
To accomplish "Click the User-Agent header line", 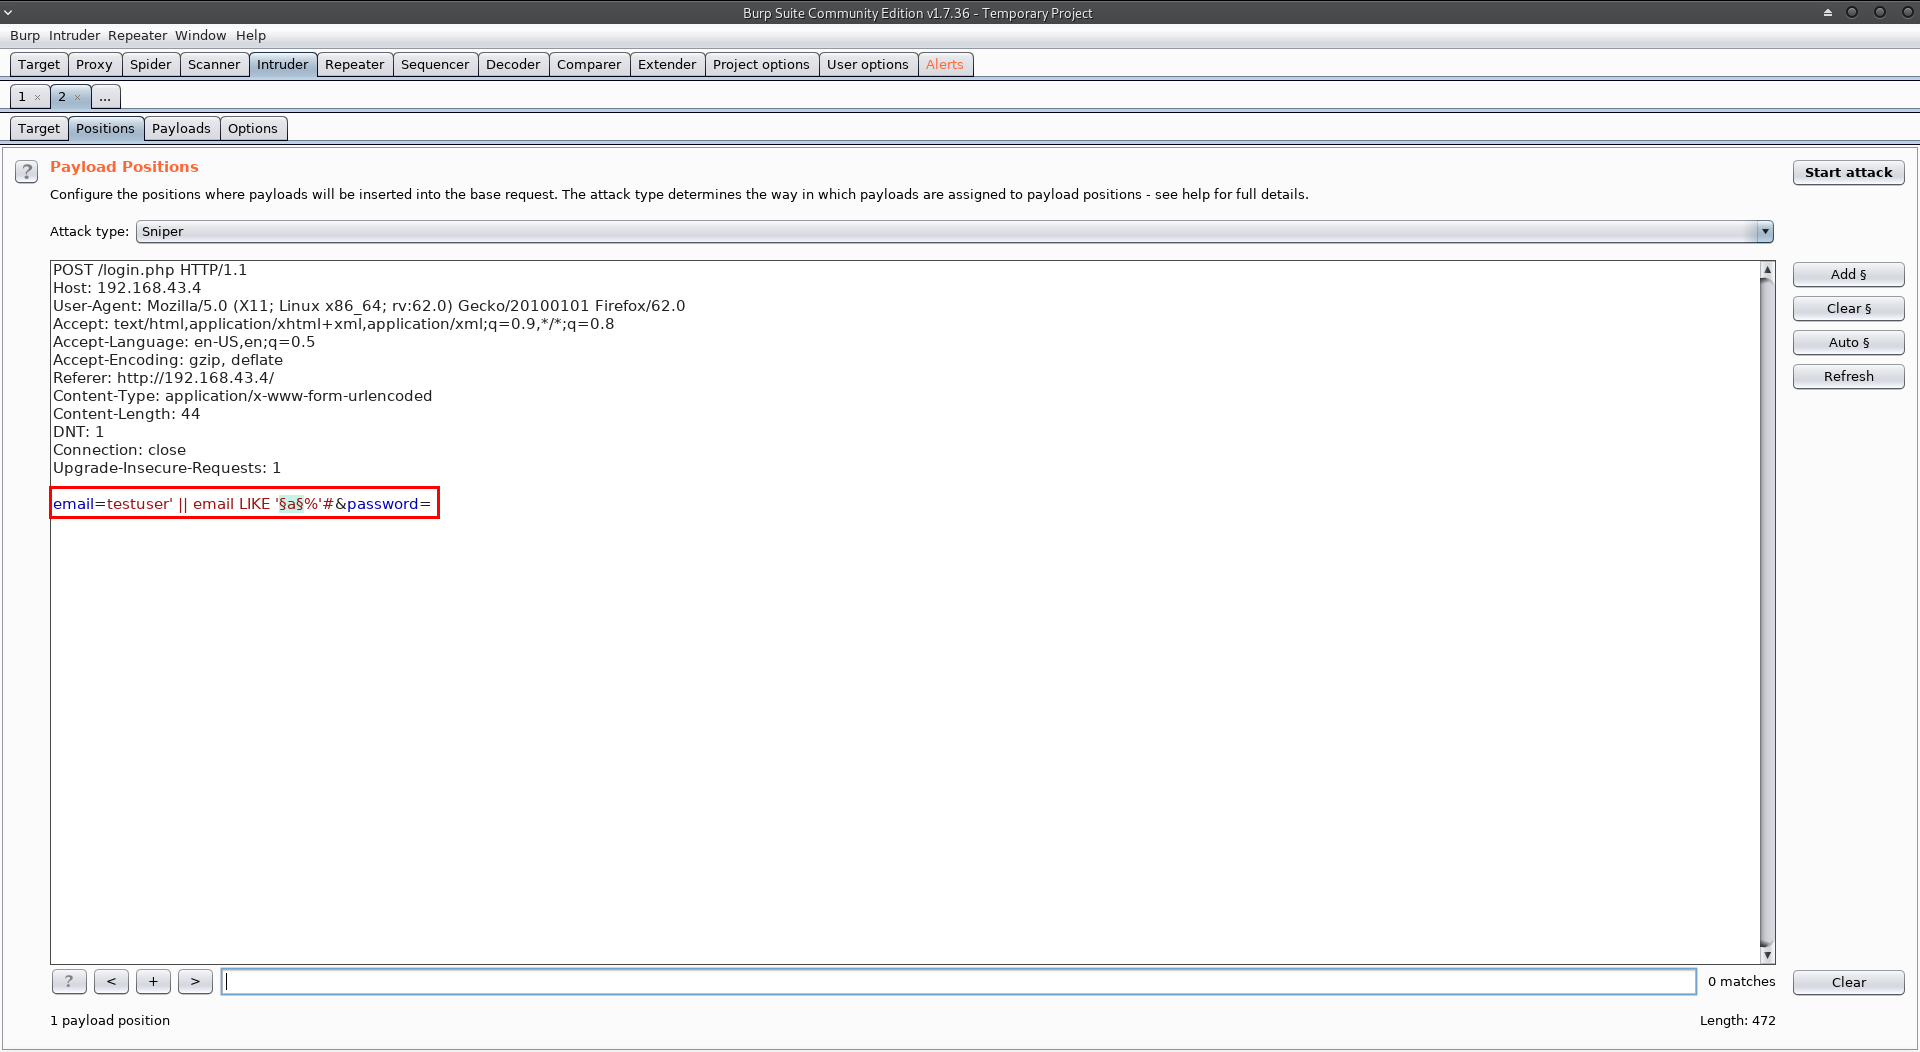I will click(x=369, y=306).
